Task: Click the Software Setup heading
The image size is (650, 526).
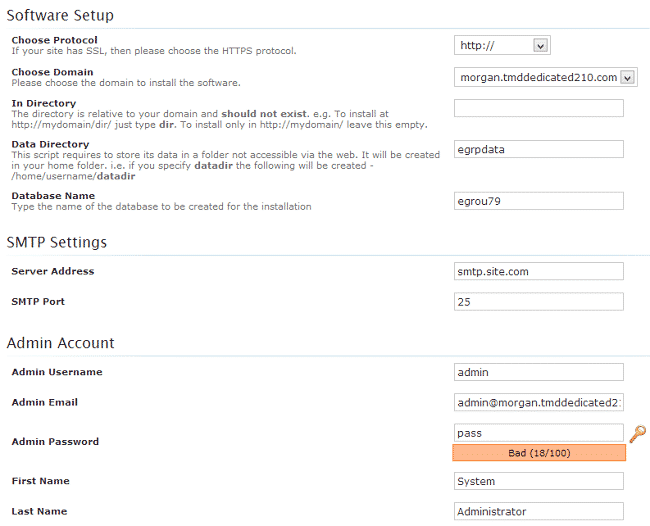Action: click(60, 15)
